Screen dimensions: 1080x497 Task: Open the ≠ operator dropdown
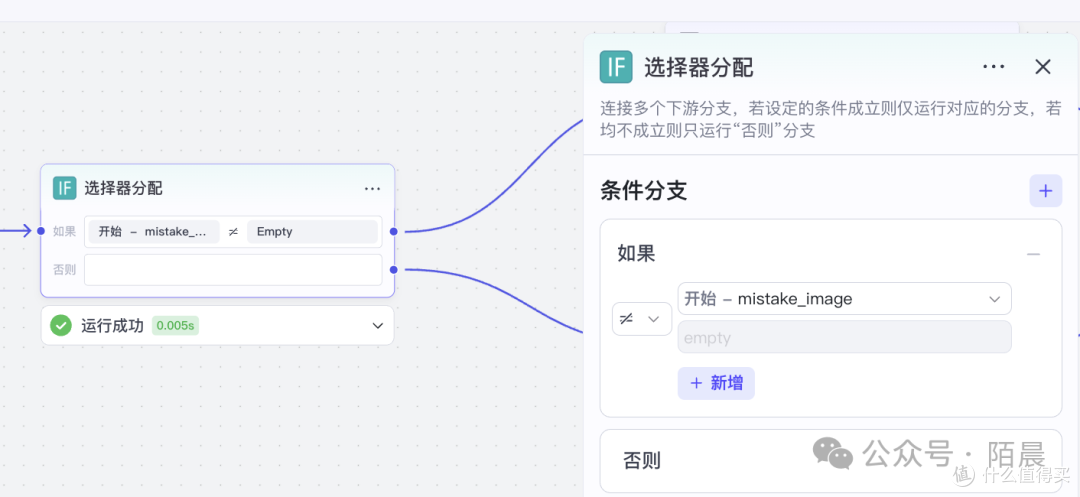[642, 319]
